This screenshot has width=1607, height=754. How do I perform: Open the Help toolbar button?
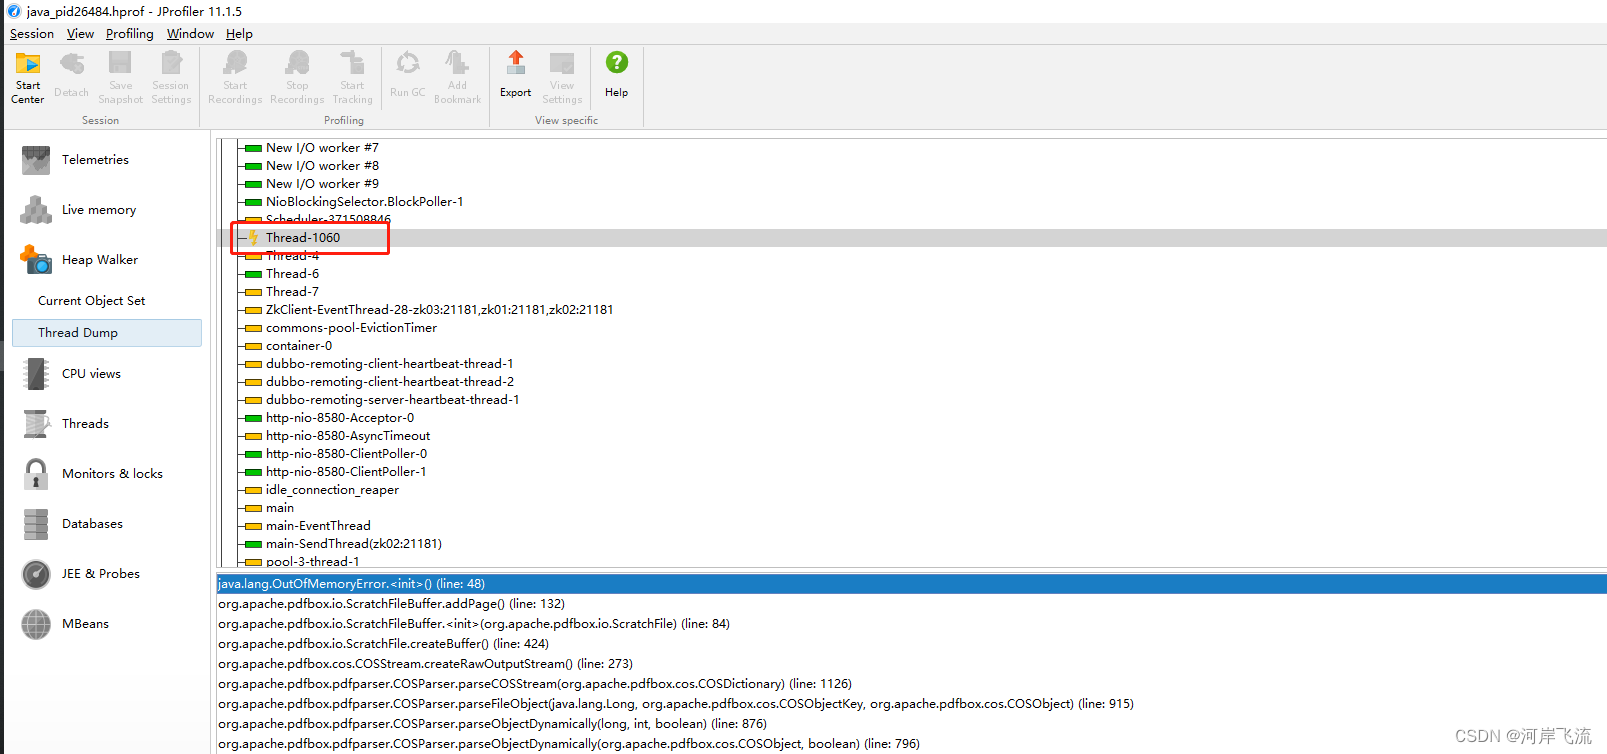[x=617, y=77]
